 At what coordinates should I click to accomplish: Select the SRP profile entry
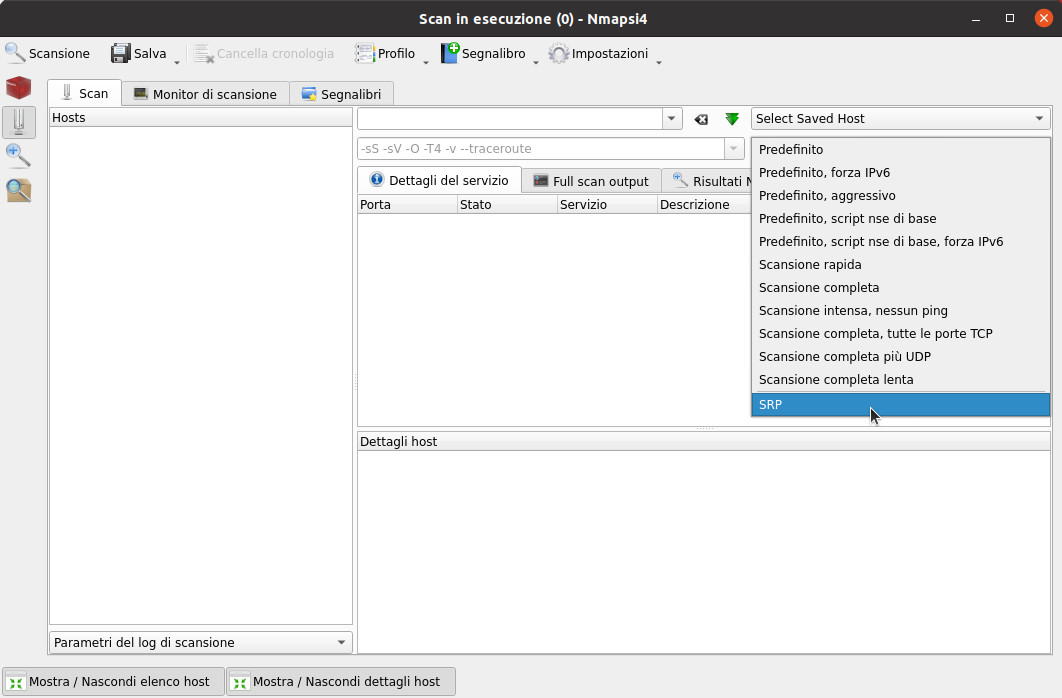point(901,404)
